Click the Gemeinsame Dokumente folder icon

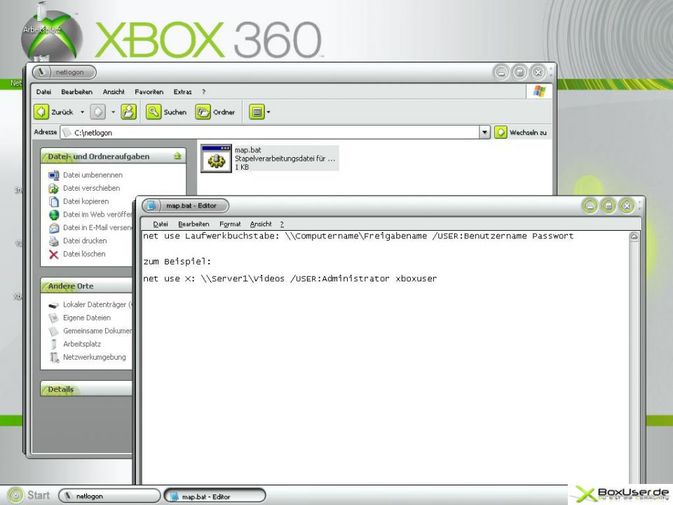54,331
